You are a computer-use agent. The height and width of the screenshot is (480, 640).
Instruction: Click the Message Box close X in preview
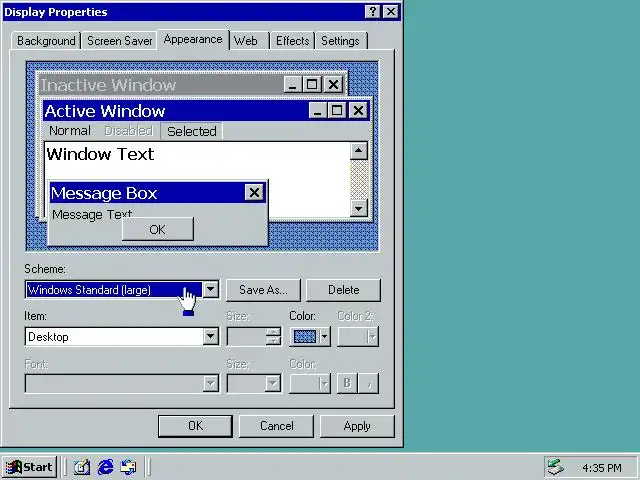coord(254,192)
